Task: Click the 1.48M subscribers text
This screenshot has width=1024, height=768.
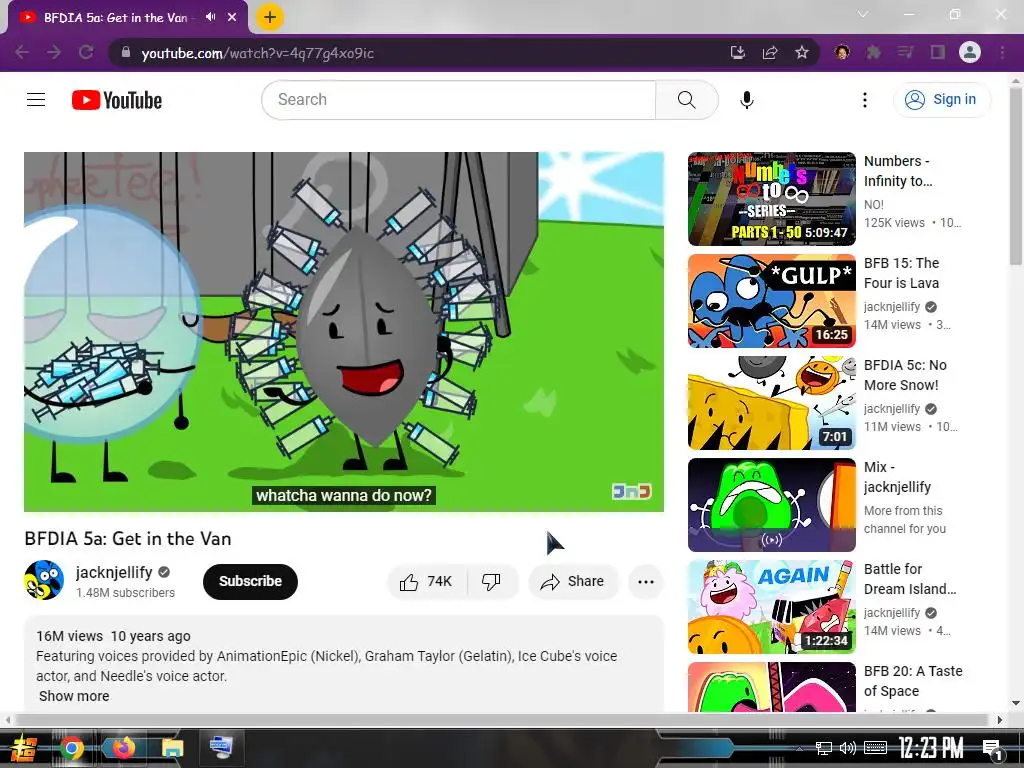Action: click(x=125, y=593)
